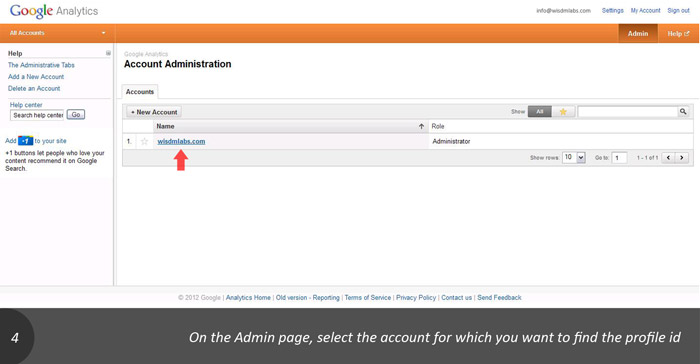Click the Account Administration heading
The width and height of the screenshot is (700, 364).
point(178,64)
